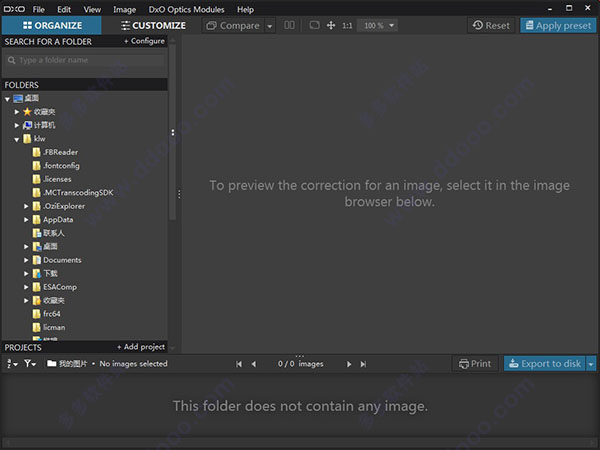Click the DxO logo icon

coord(14,9)
